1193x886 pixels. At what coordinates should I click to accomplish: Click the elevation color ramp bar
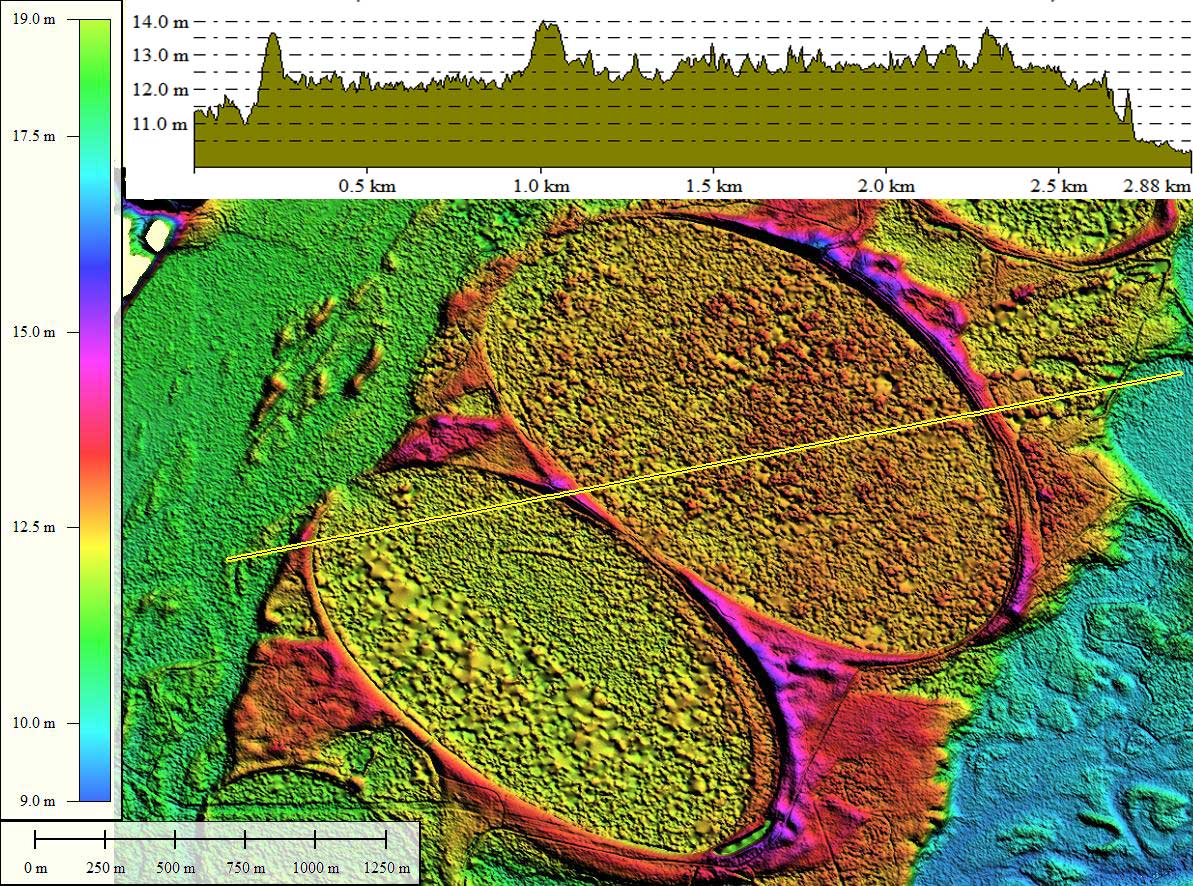(95, 410)
